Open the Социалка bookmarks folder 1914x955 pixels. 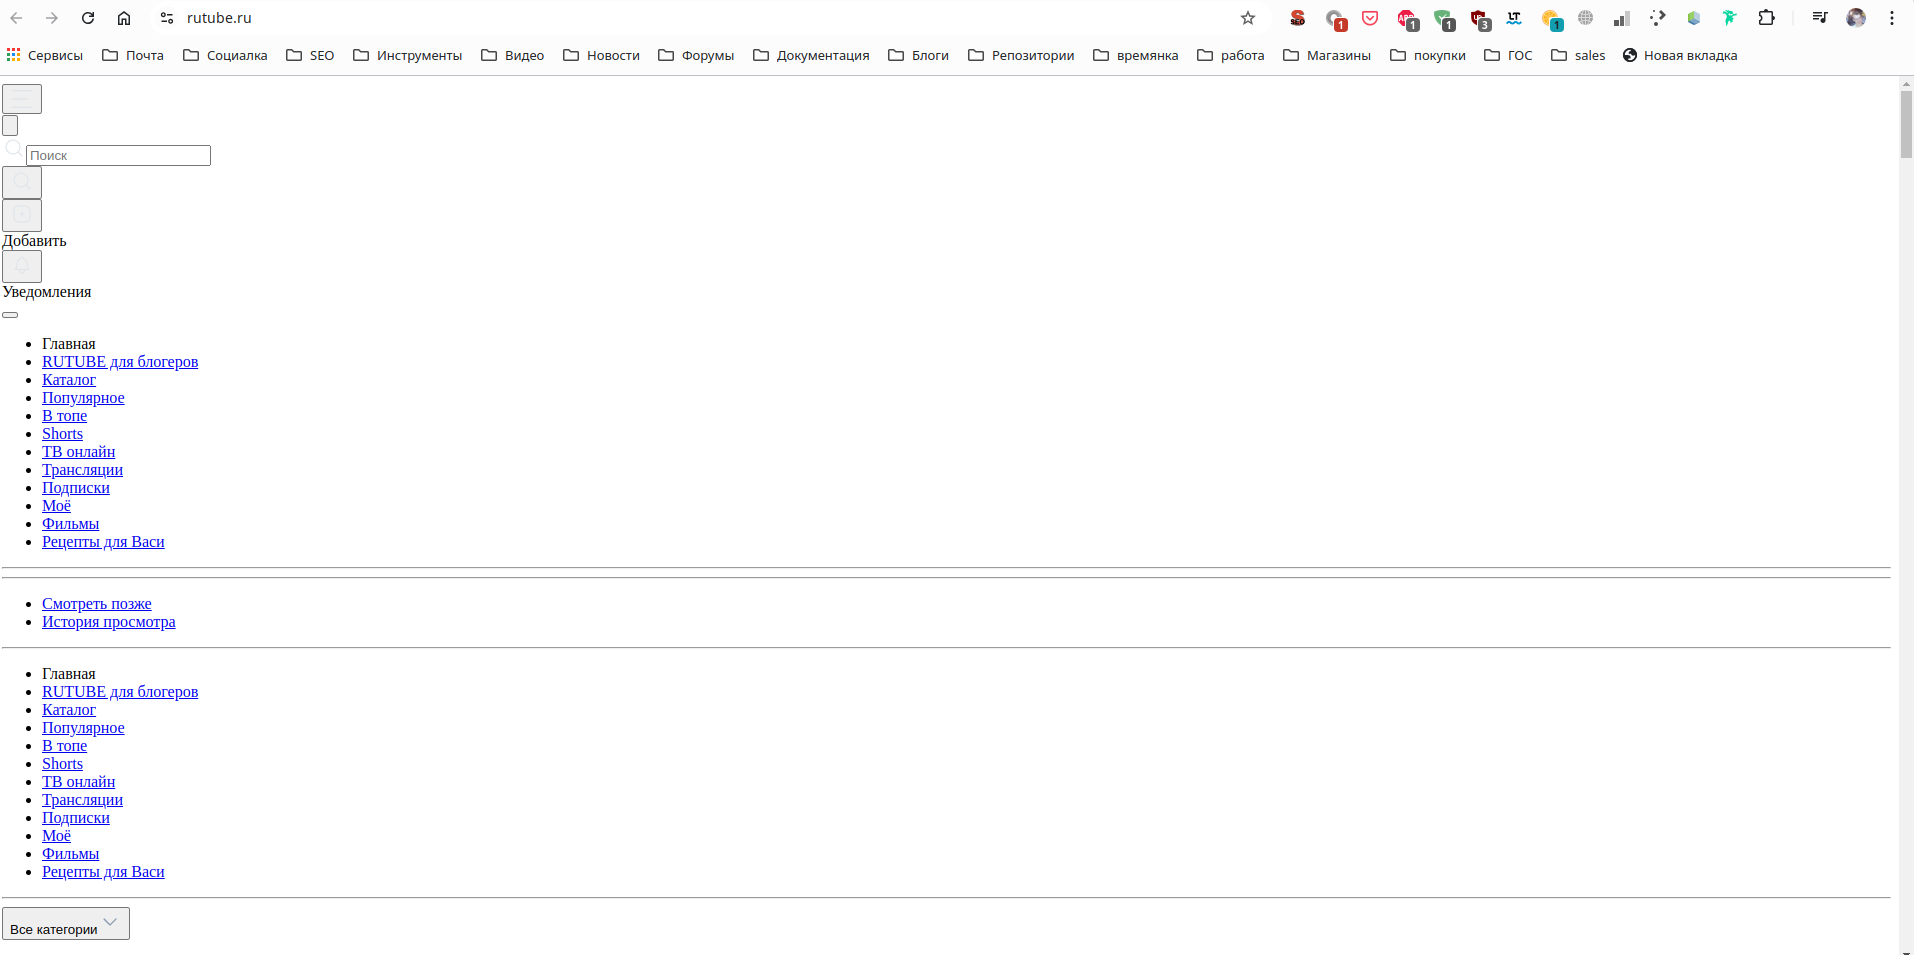(x=225, y=55)
